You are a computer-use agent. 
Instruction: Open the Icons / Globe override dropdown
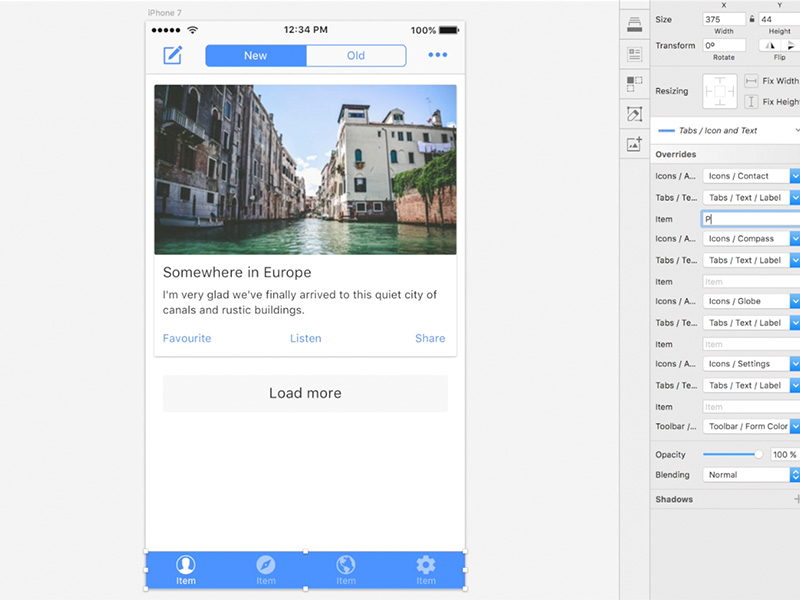click(x=751, y=301)
